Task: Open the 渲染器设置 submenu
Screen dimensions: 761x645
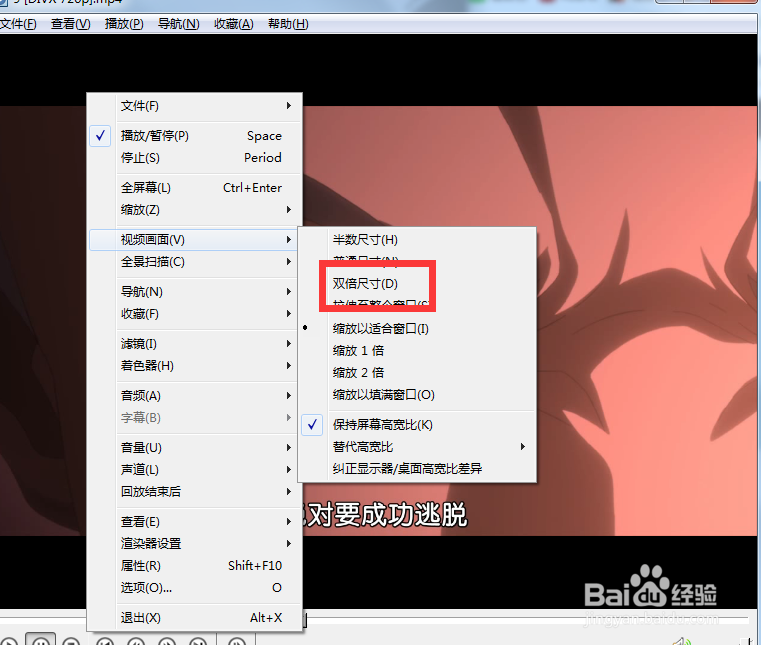Action: click(x=194, y=544)
